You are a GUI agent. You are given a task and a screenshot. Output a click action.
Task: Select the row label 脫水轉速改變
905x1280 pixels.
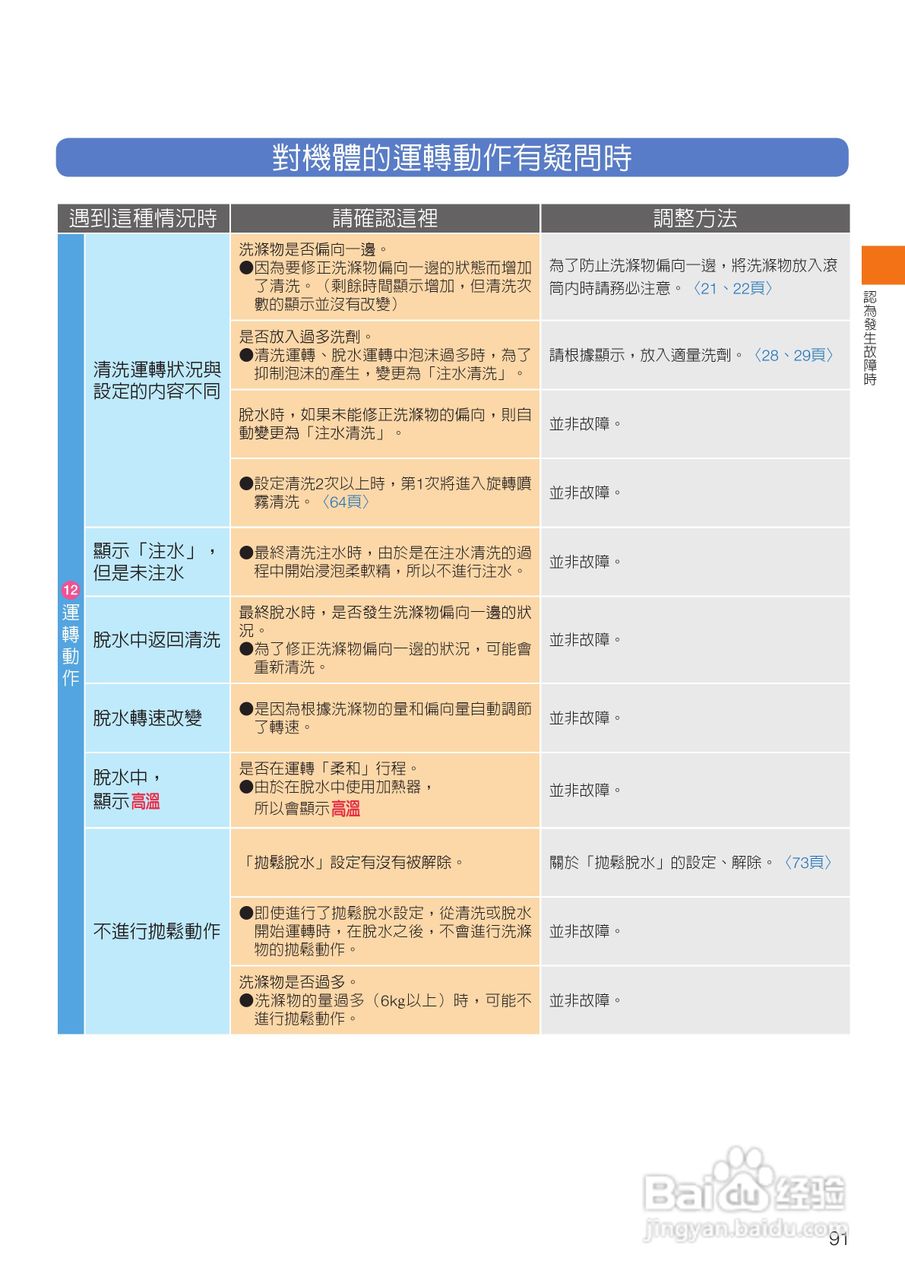(148, 718)
